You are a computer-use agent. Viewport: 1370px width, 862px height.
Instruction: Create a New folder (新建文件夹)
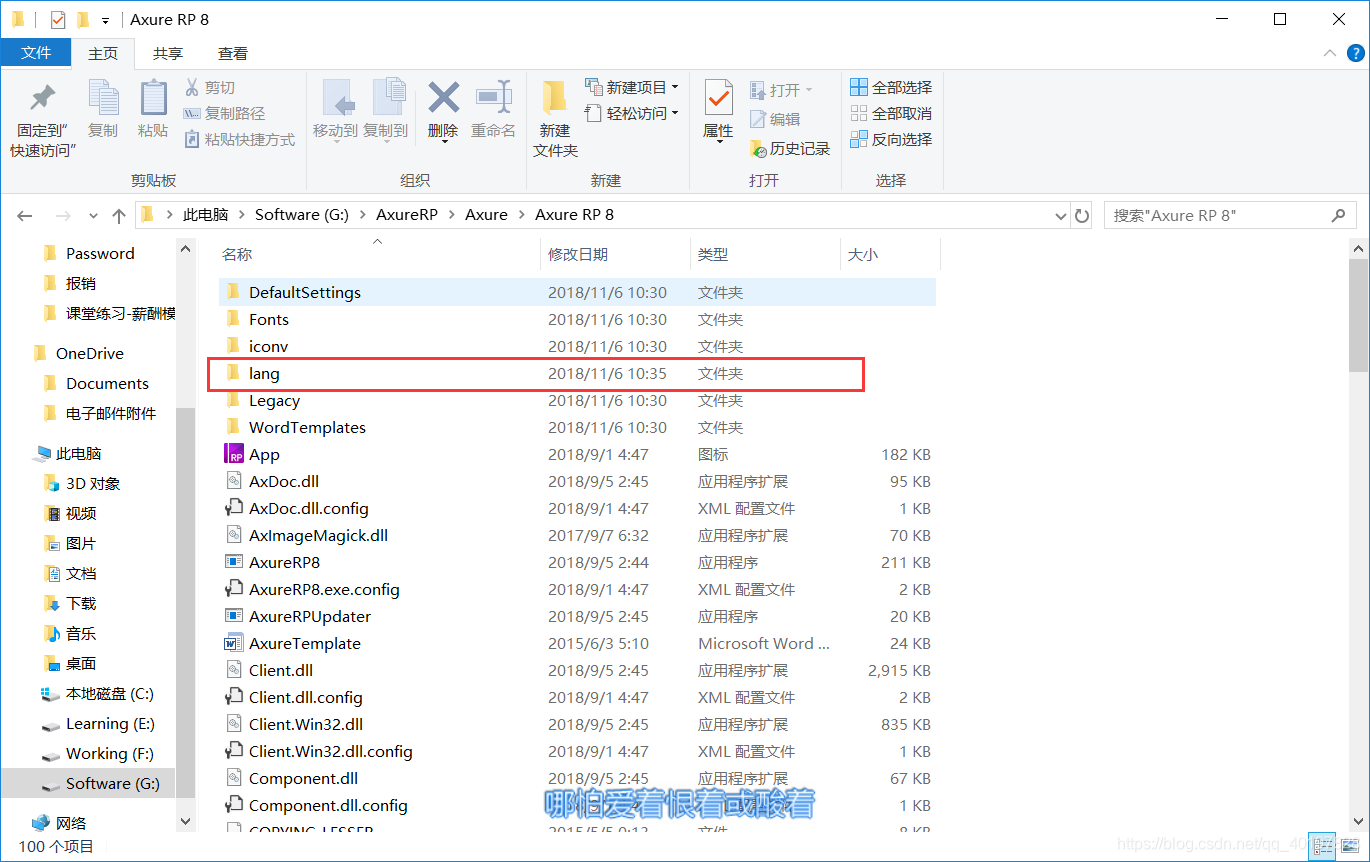[555, 120]
